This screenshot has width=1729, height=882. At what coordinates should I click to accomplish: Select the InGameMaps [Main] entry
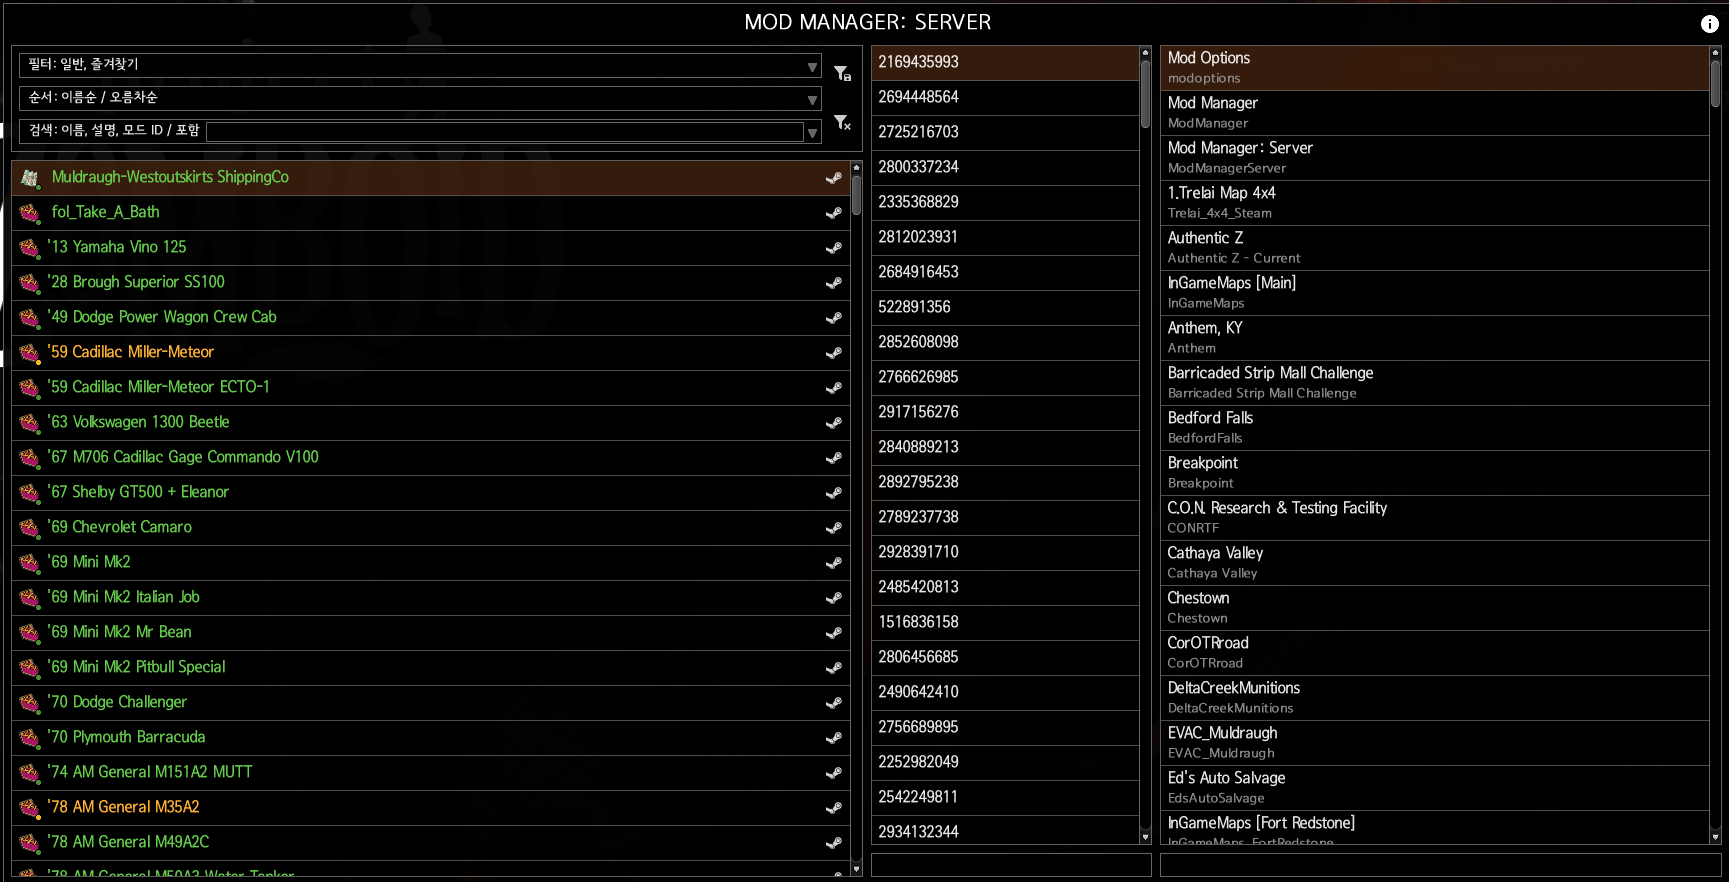(1434, 293)
